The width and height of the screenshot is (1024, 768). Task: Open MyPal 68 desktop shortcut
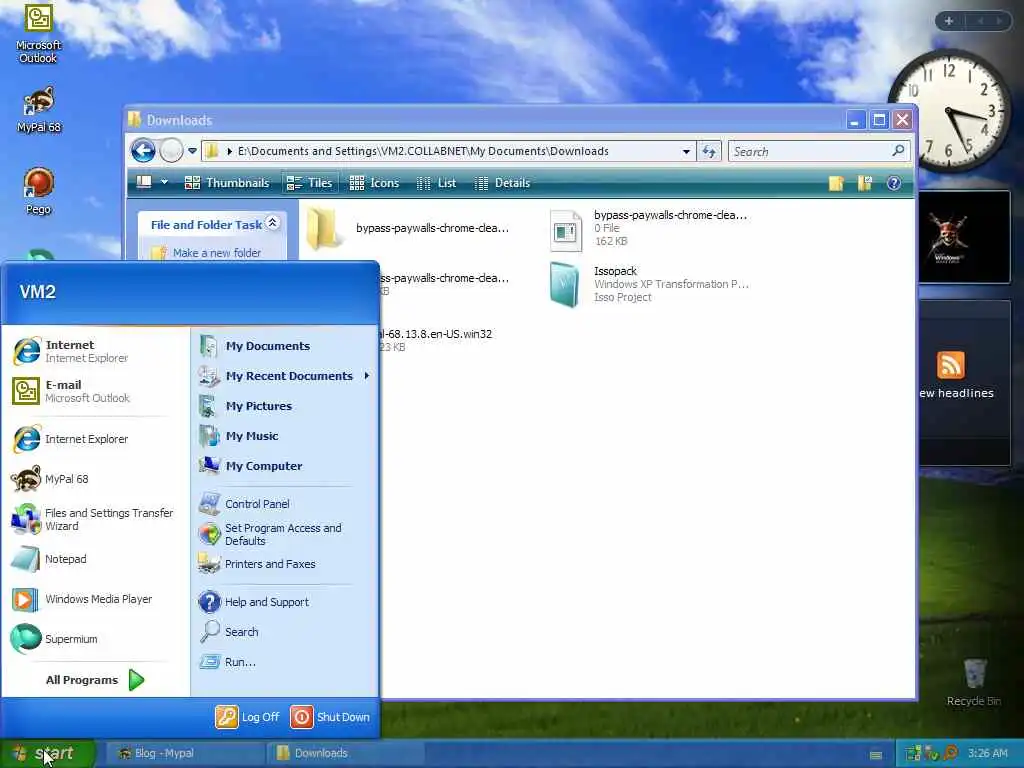coord(39,110)
